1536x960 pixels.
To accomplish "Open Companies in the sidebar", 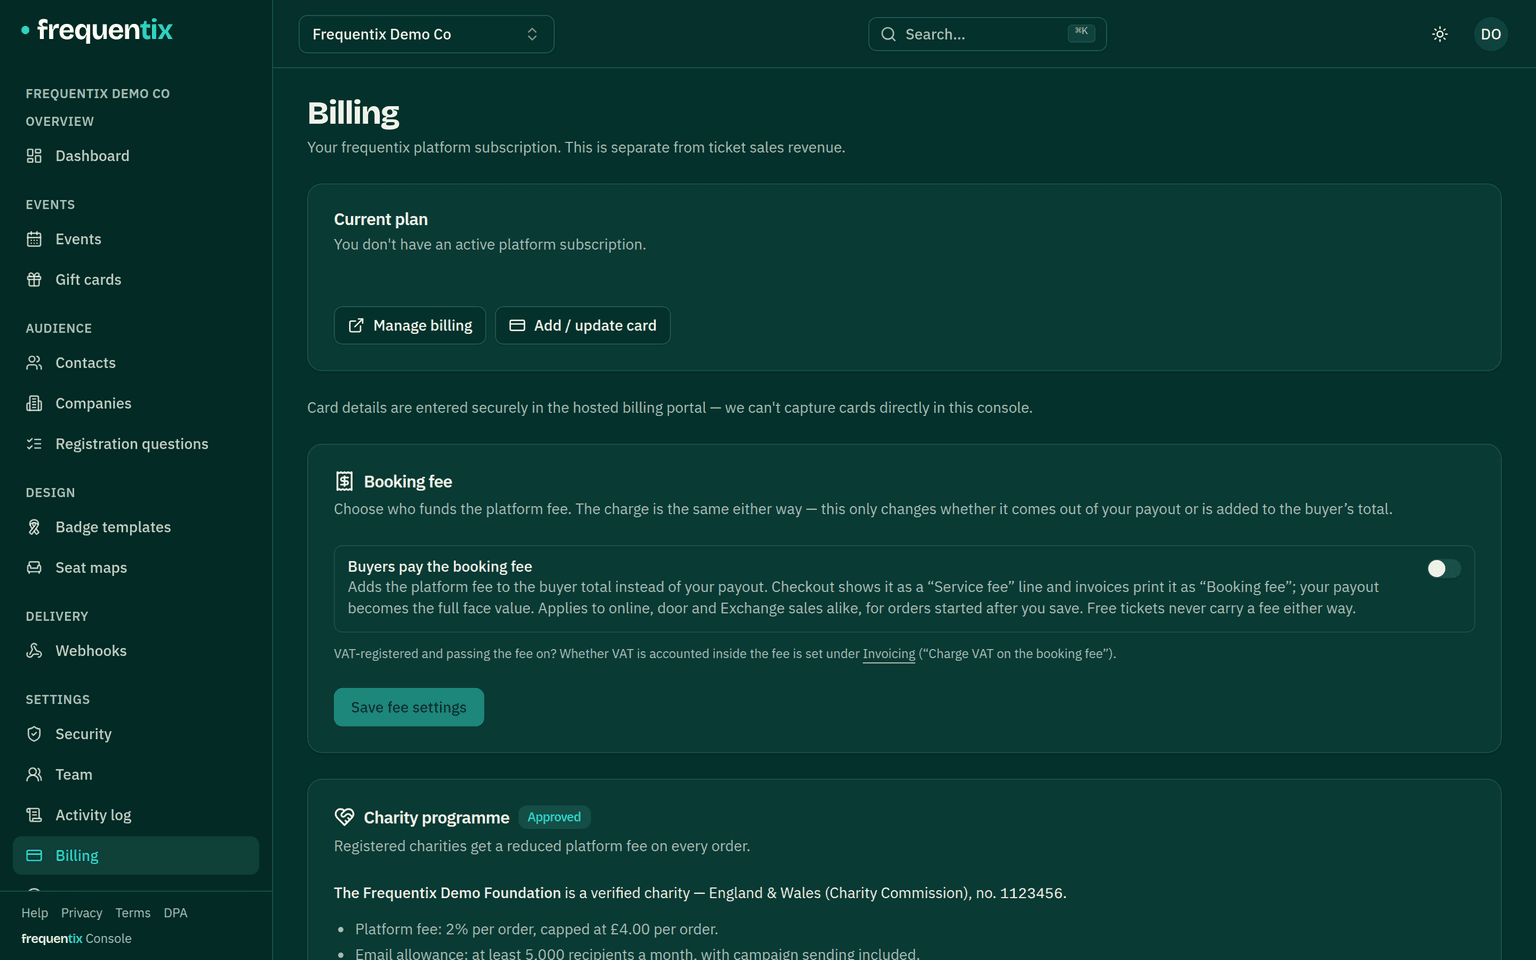I will tap(136, 403).
